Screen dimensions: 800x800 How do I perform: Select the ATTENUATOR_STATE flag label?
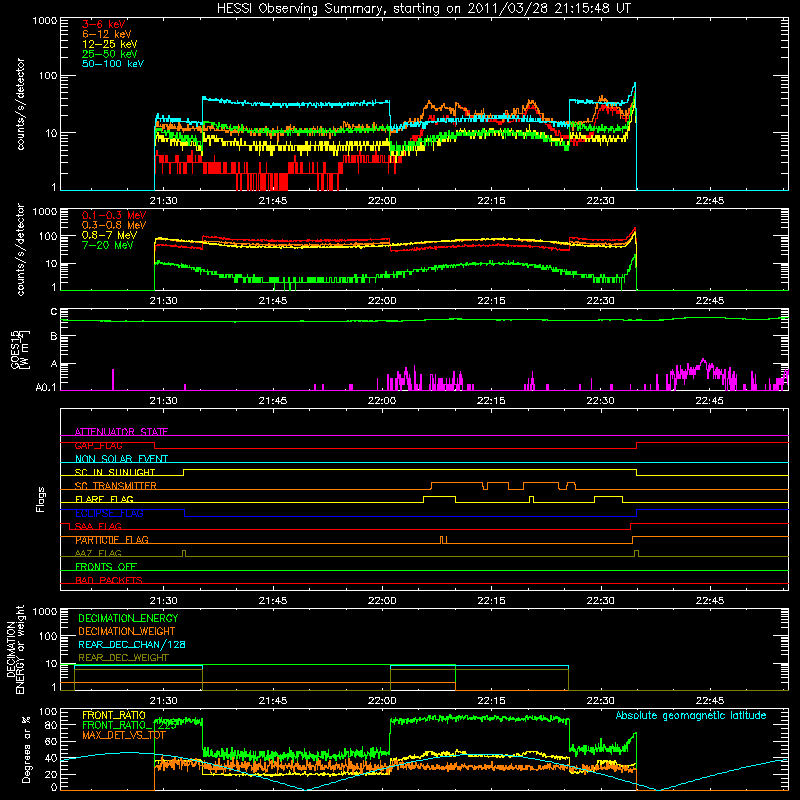121,432
